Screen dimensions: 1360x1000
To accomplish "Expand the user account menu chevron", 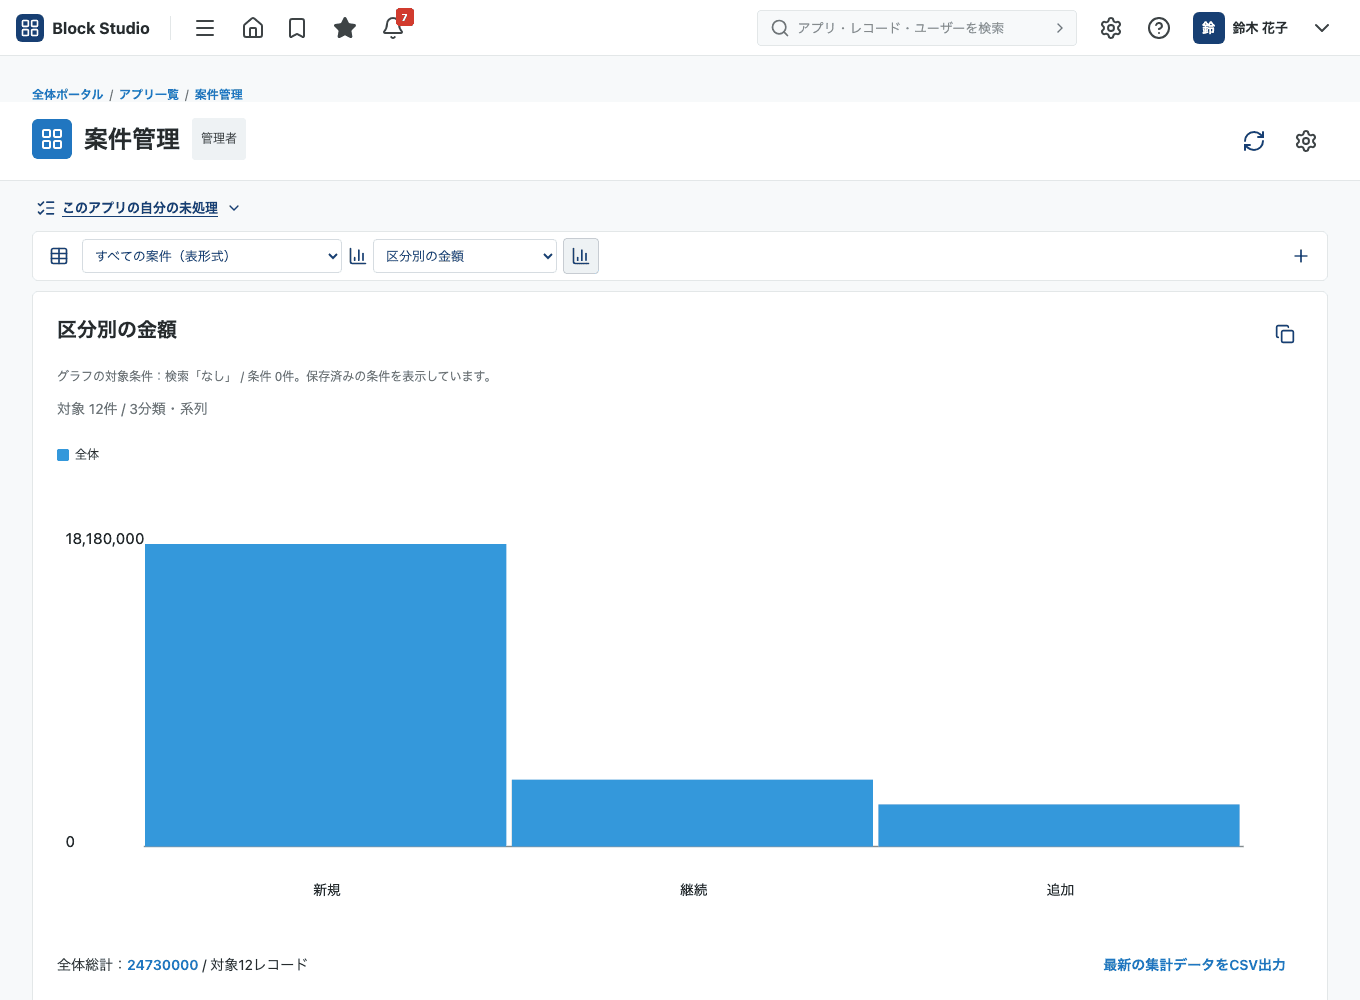I will coord(1322,28).
